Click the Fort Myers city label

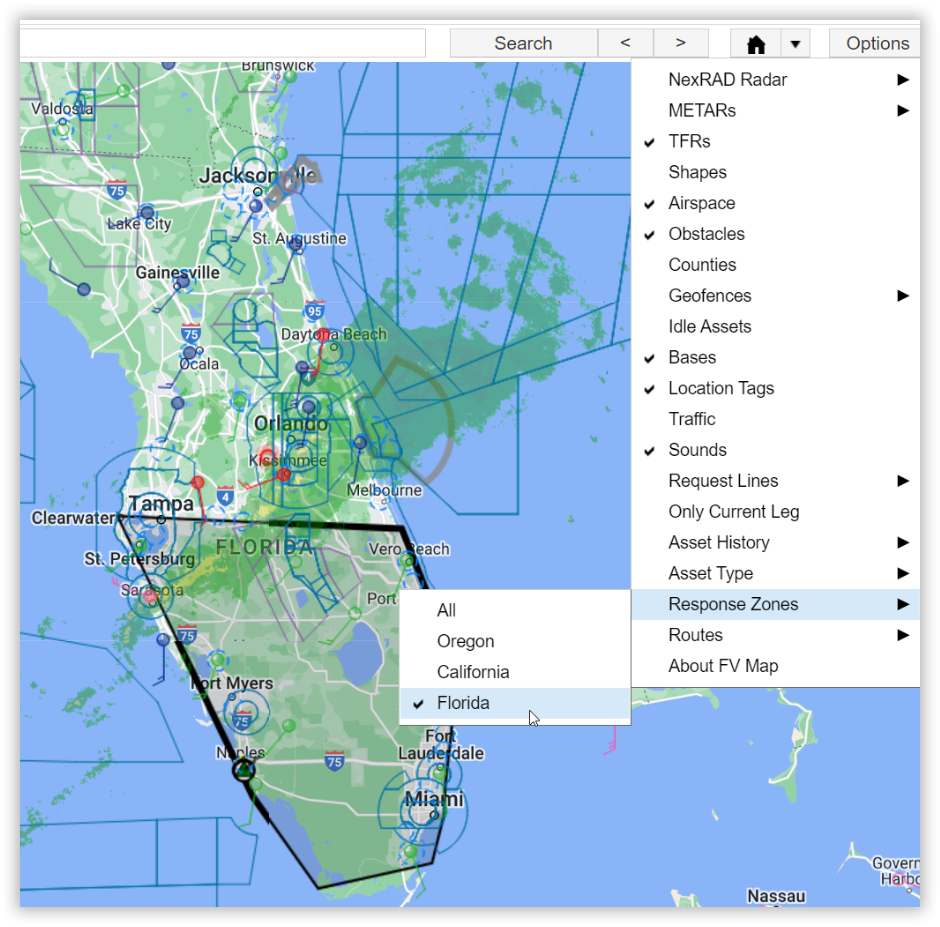pos(231,683)
